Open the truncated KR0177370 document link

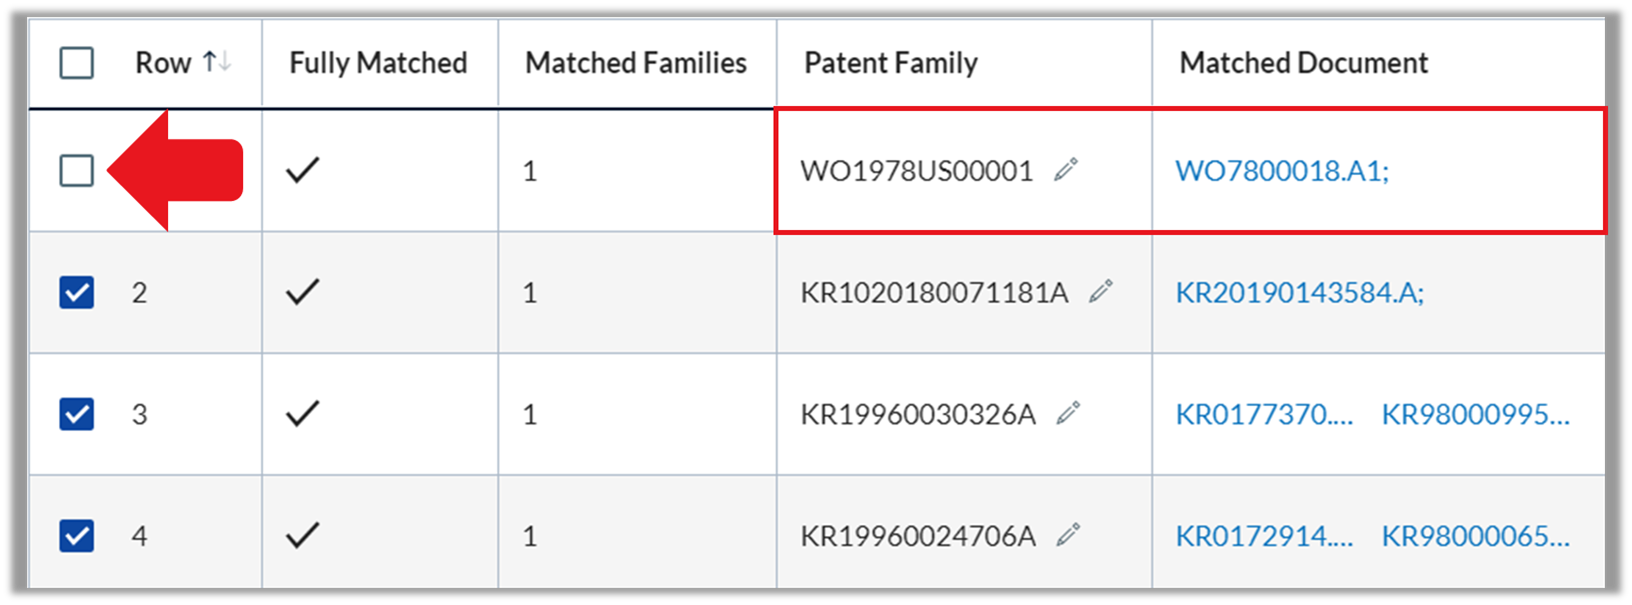pyautogui.click(x=1264, y=415)
